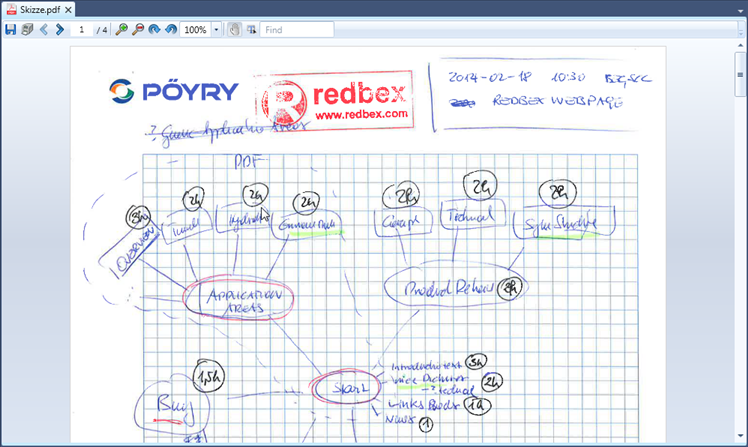Expand the toolbar overflow options
This screenshot has width=748, height=447.
click(x=739, y=30)
